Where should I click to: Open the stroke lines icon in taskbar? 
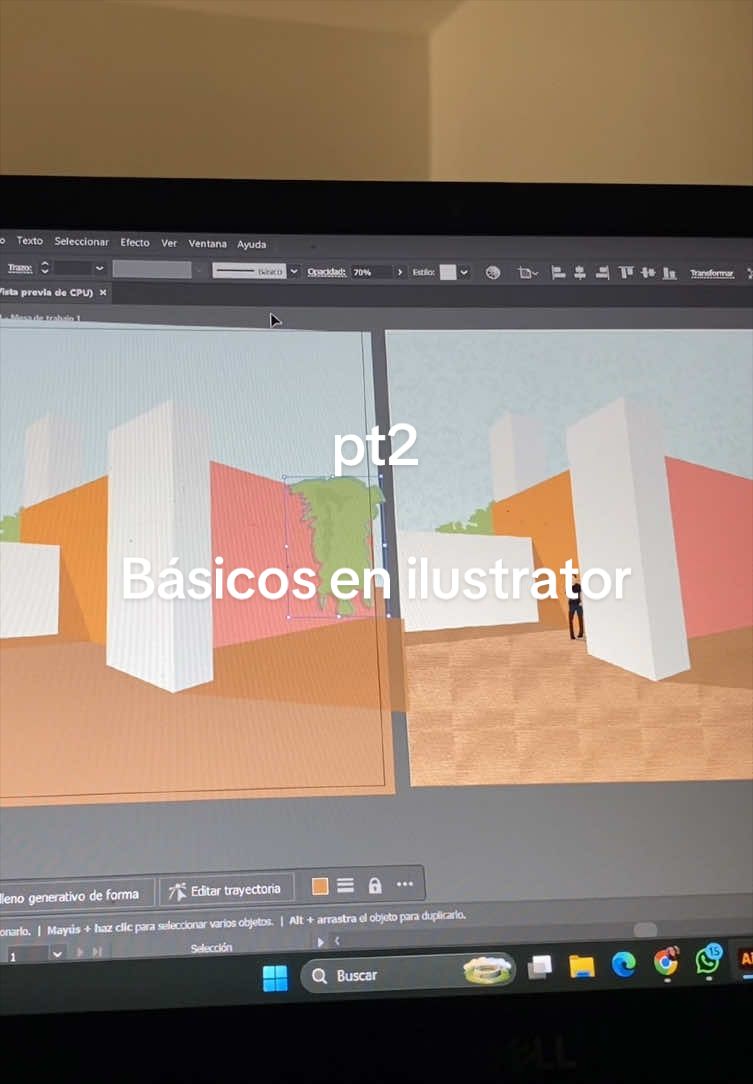pyautogui.click(x=346, y=886)
